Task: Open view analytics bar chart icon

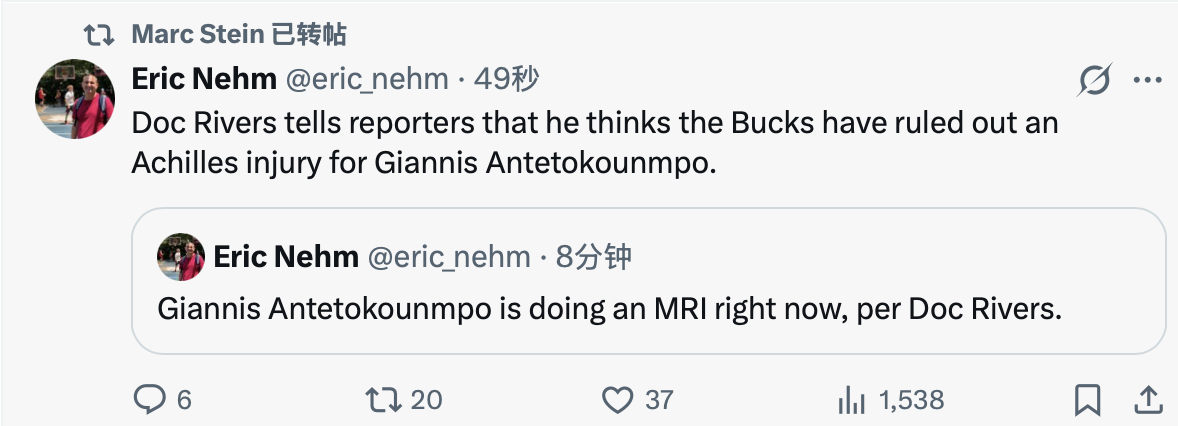Action: [x=851, y=400]
